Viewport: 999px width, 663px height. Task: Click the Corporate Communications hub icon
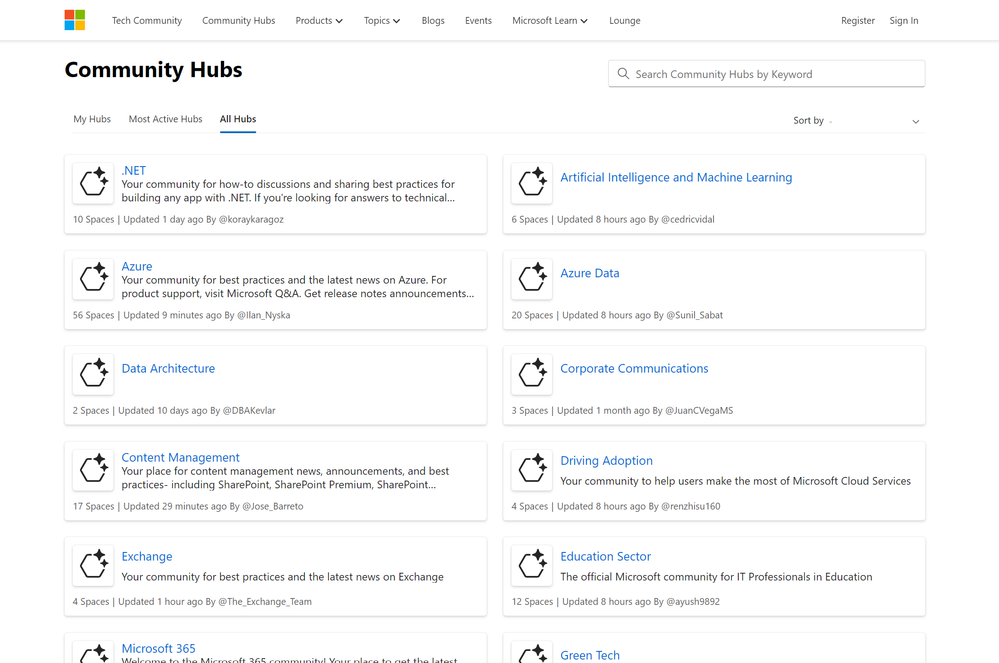click(532, 374)
